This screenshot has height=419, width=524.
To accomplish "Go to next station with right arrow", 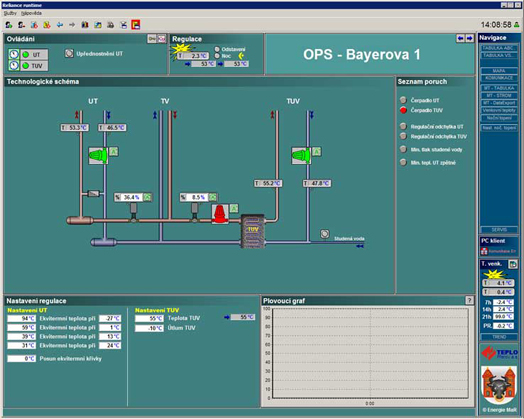I will click(x=470, y=38).
